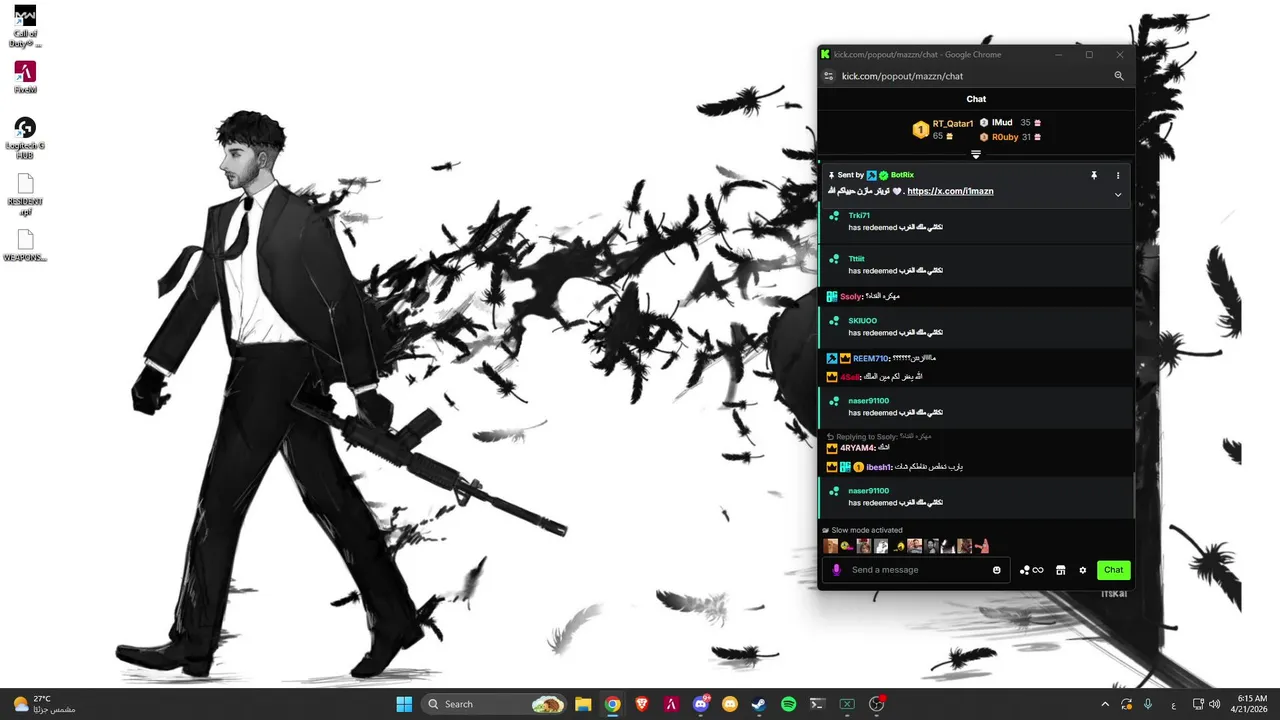The width and height of the screenshot is (1280, 720).
Task: Collapse the gifter leaderboard with arrow handle
Action: pos(976,155)
